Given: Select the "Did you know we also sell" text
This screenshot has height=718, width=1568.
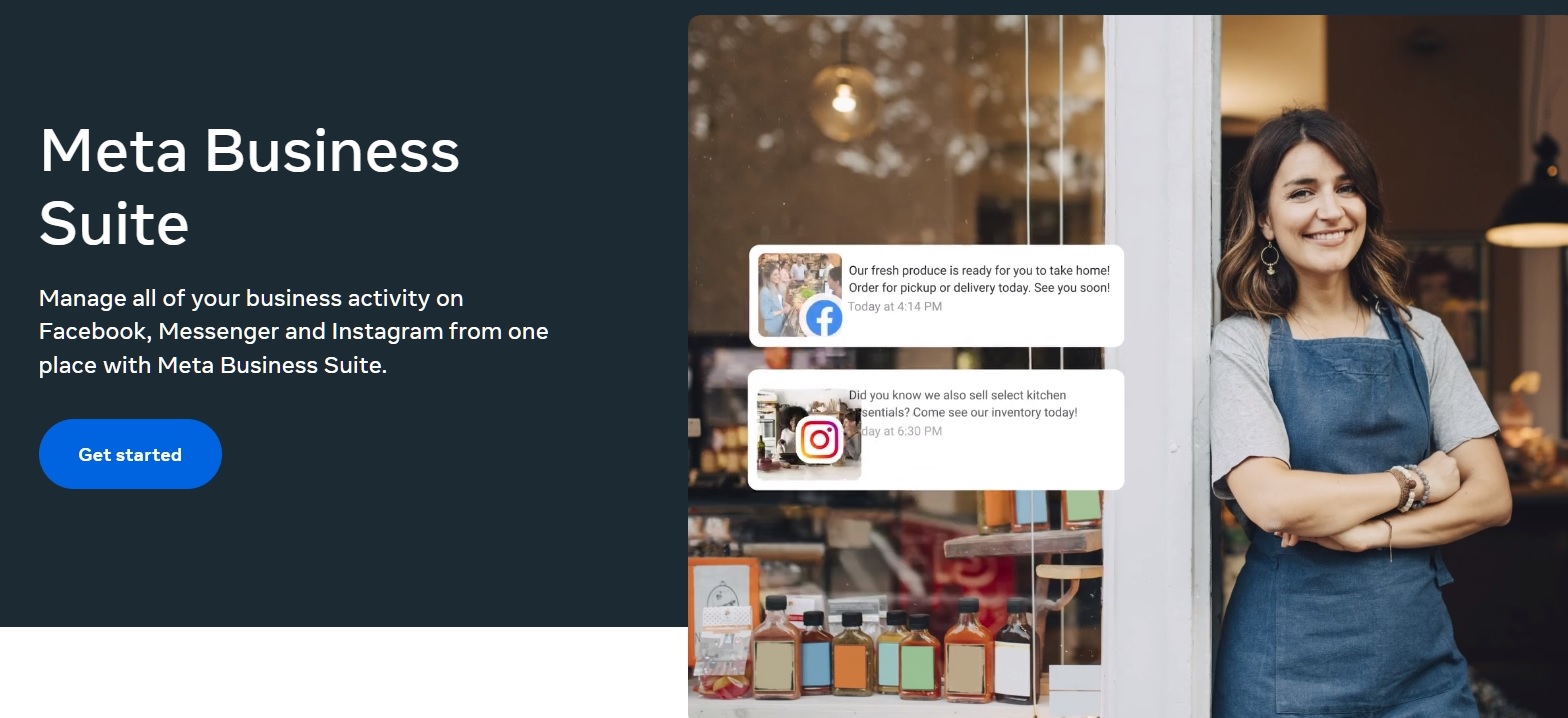Looking at the screenshot, I should click(x=963, y=403).
